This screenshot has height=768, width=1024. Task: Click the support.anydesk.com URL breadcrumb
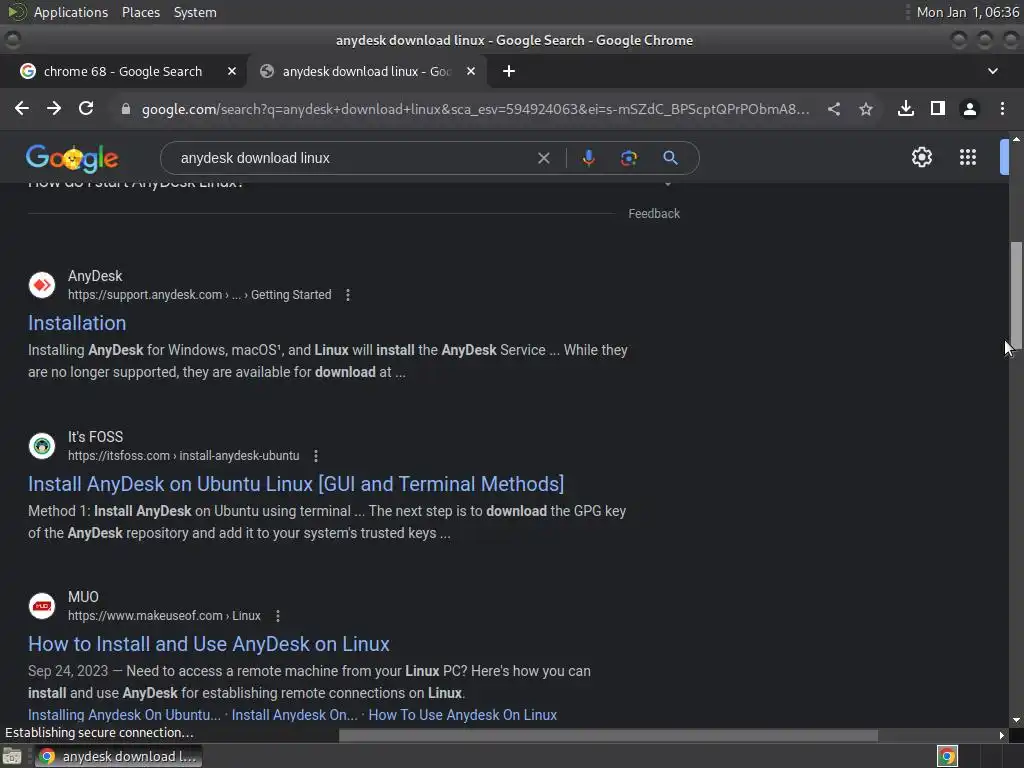(x=199, y=295)
